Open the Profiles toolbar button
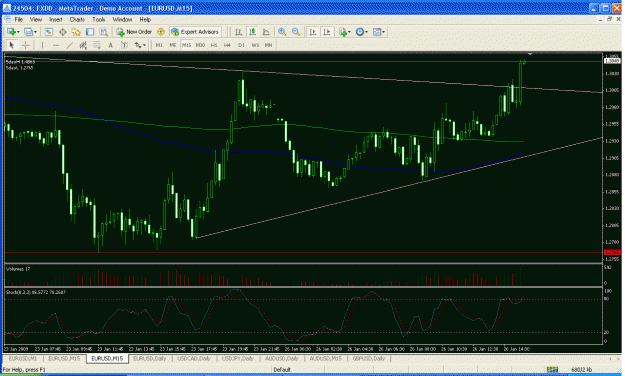 pyautogui.click(x=28, y=32)
